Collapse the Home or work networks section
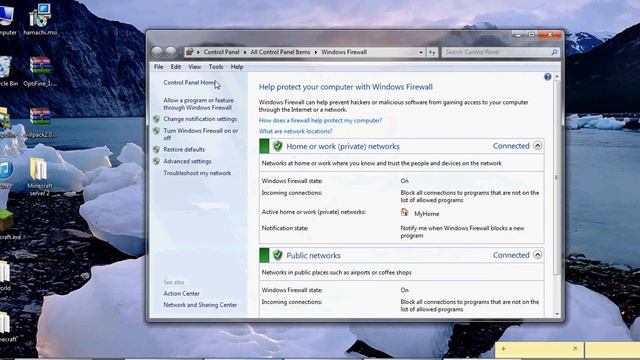Screen dimensions: 640x360 click(x=538, y=146)
